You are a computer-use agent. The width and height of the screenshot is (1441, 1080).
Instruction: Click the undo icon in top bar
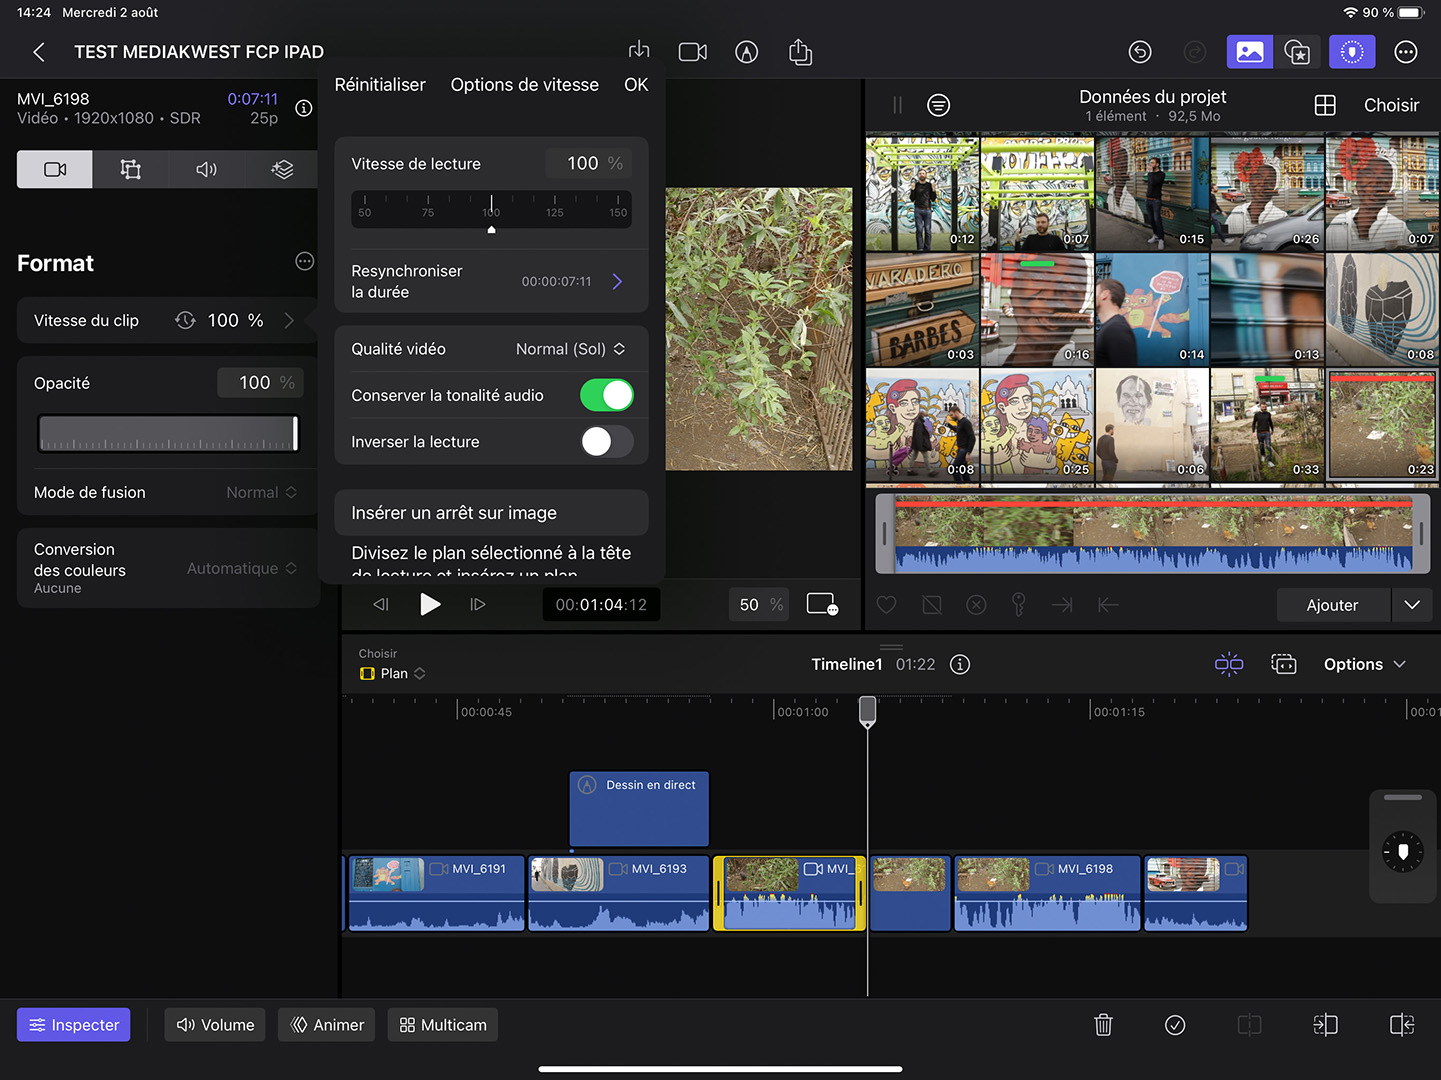[1140, 52]
